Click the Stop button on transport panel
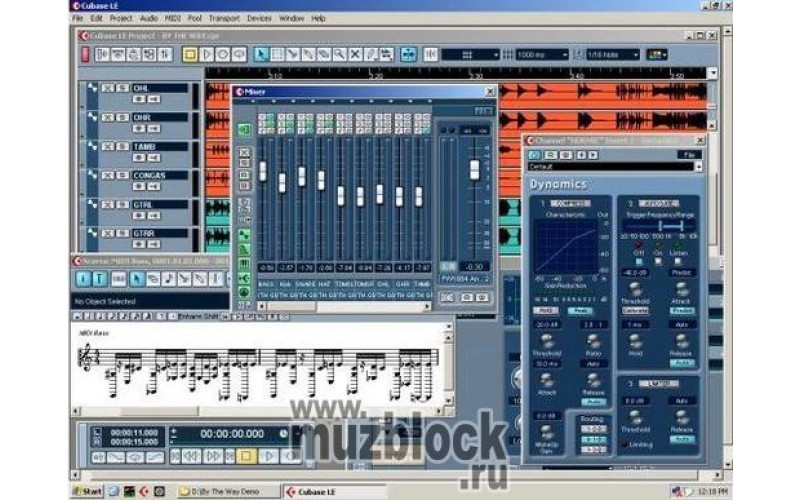Screen dimensions: 800x500 [x=246, y=456]
